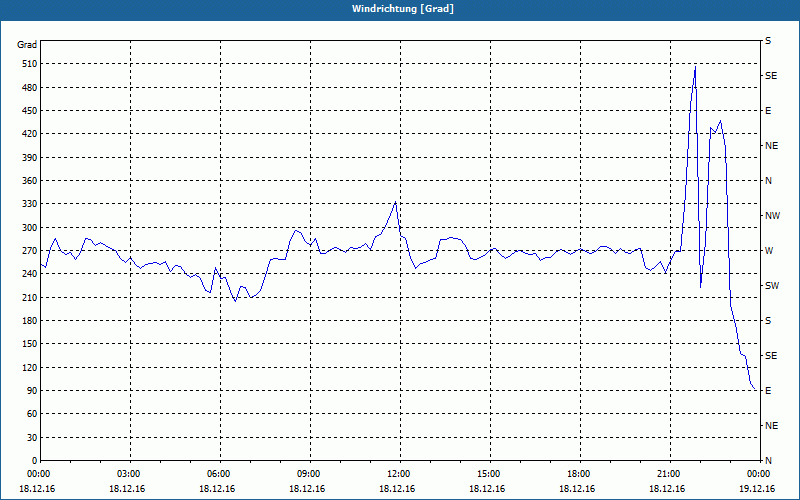Click the 330 degree axis label
Image resolution: width=800 pixels, height=500 pixels.
click(x=30, y=204)
